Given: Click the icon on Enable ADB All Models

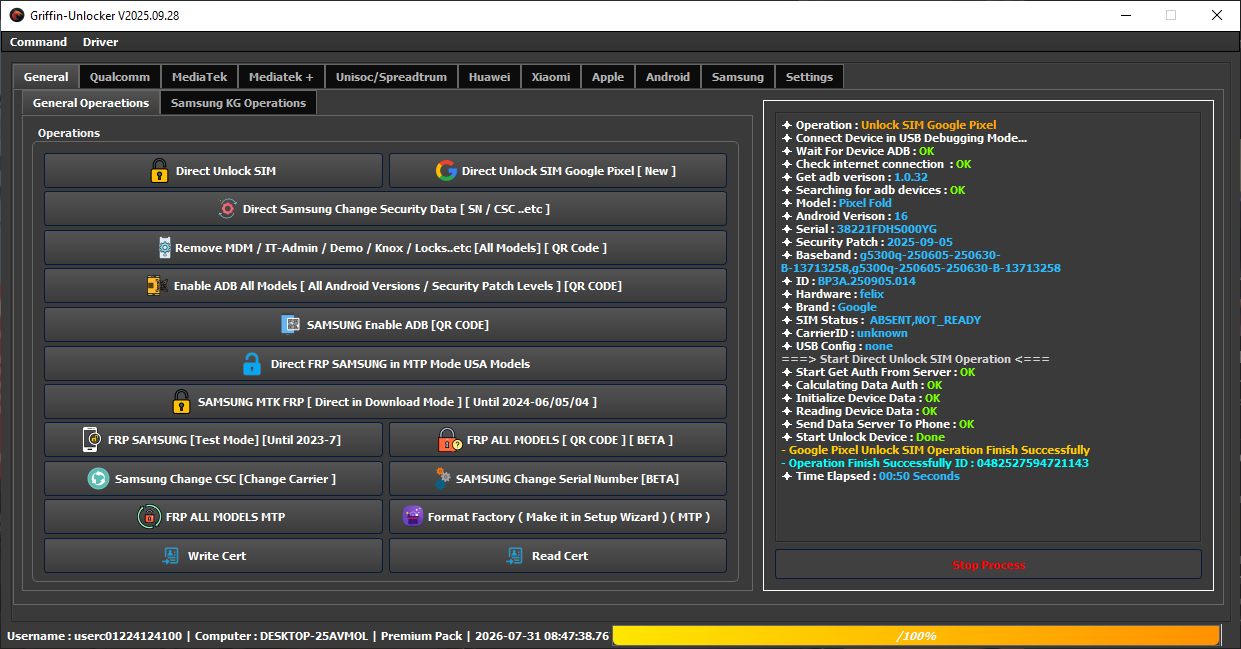Looking at the screenshot, I should 157,286.
